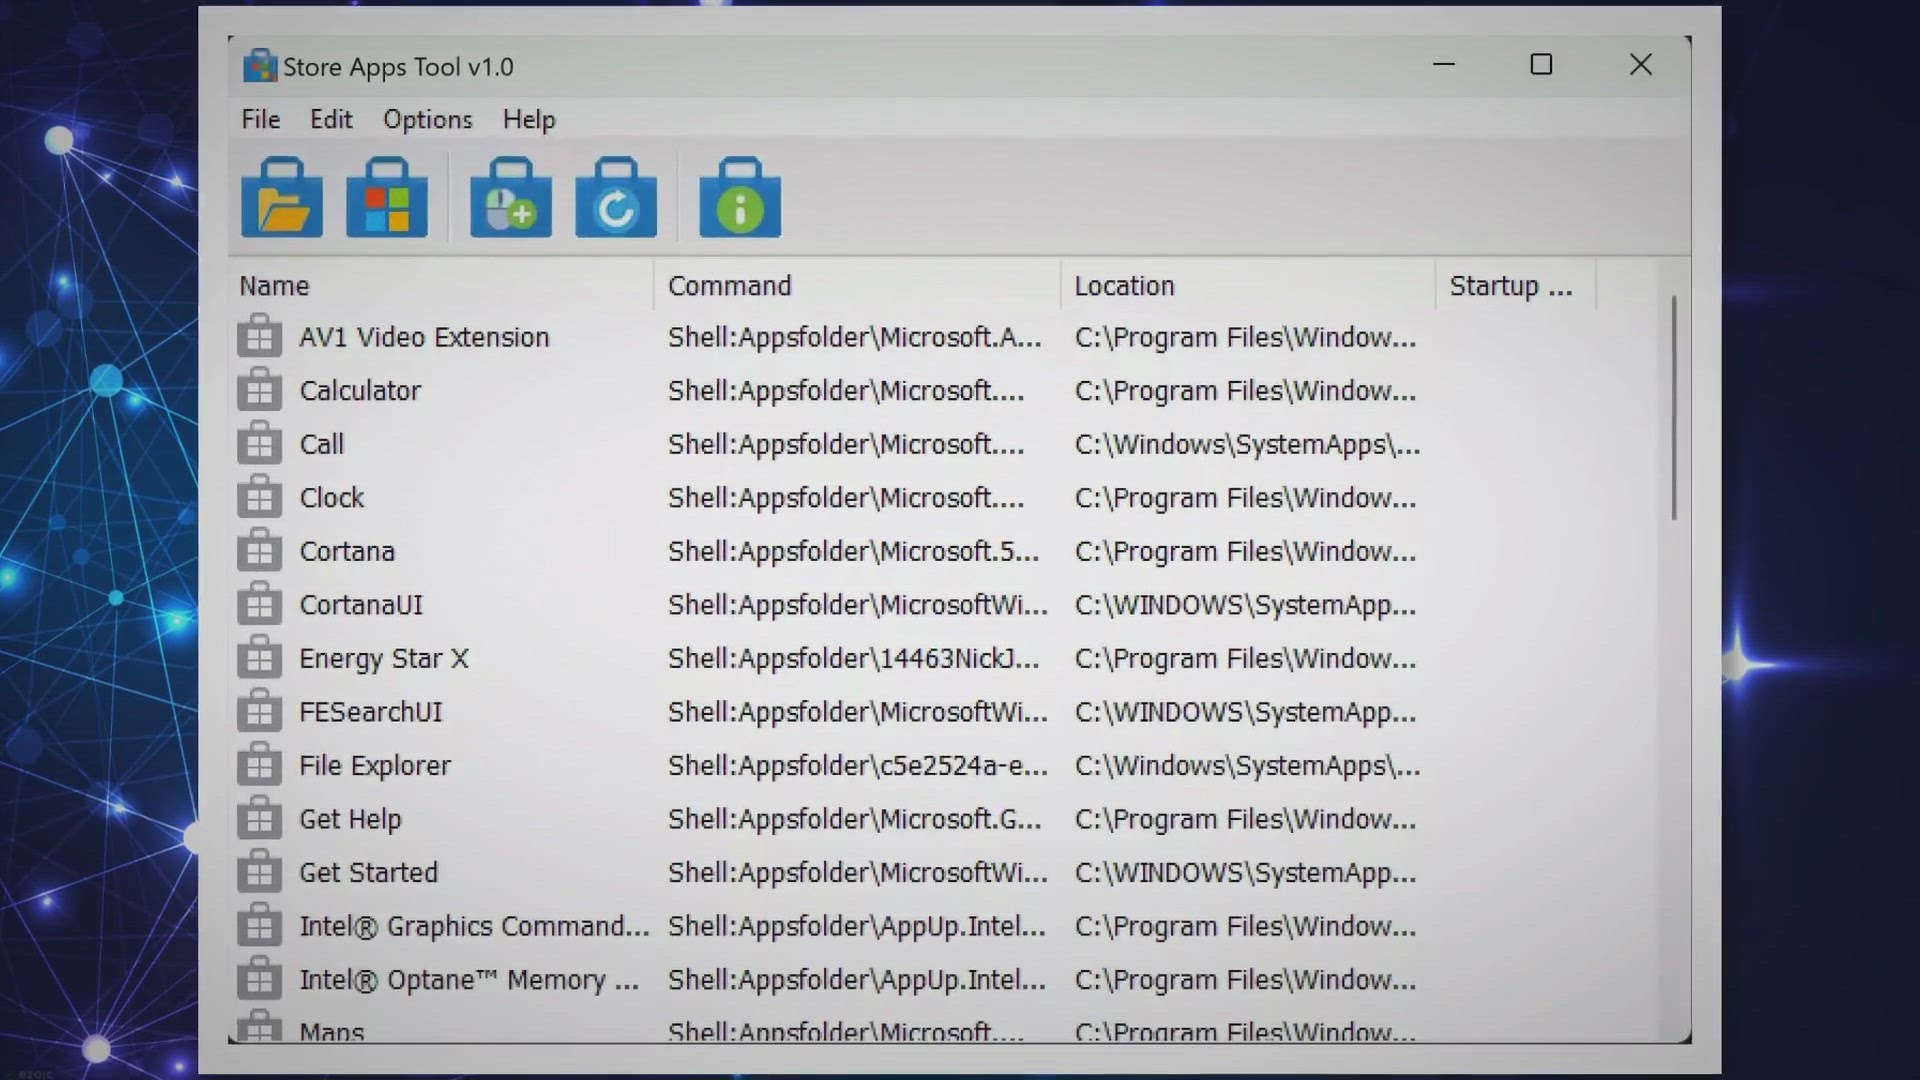
Task: Select the File Explorer entry
Action: click(x=375, y=765)
